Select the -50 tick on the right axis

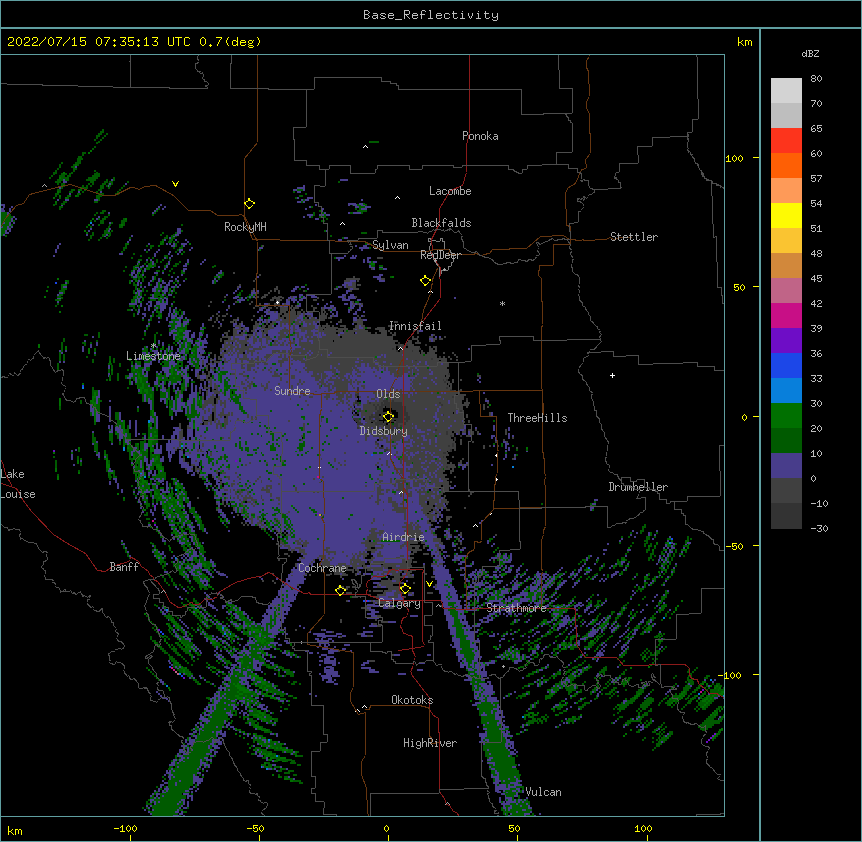point(734,546)
